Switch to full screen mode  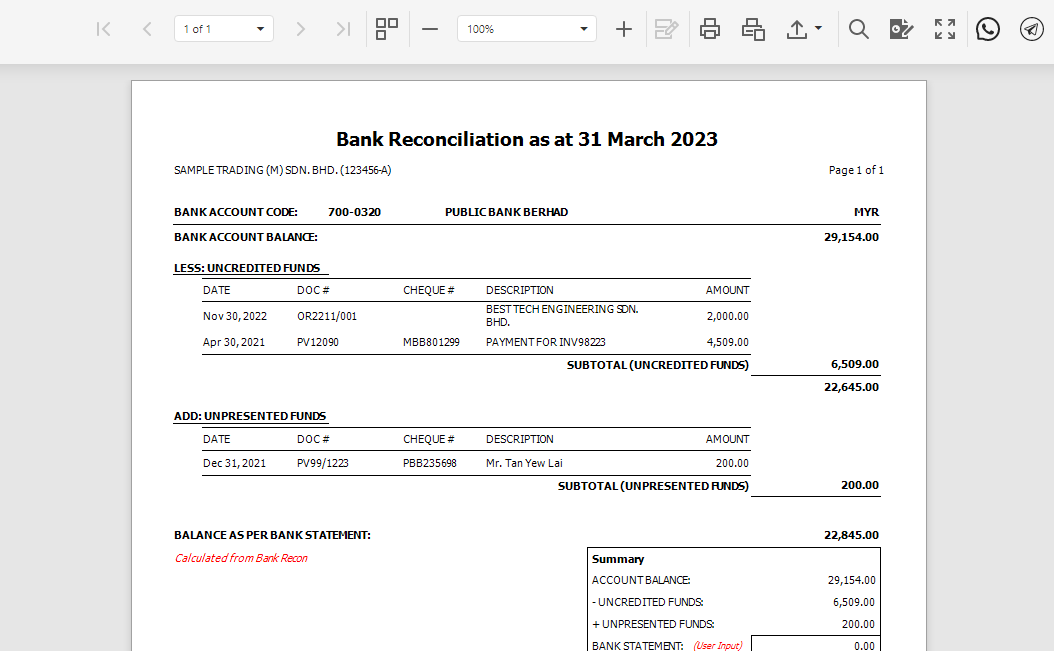pos(945,29)
